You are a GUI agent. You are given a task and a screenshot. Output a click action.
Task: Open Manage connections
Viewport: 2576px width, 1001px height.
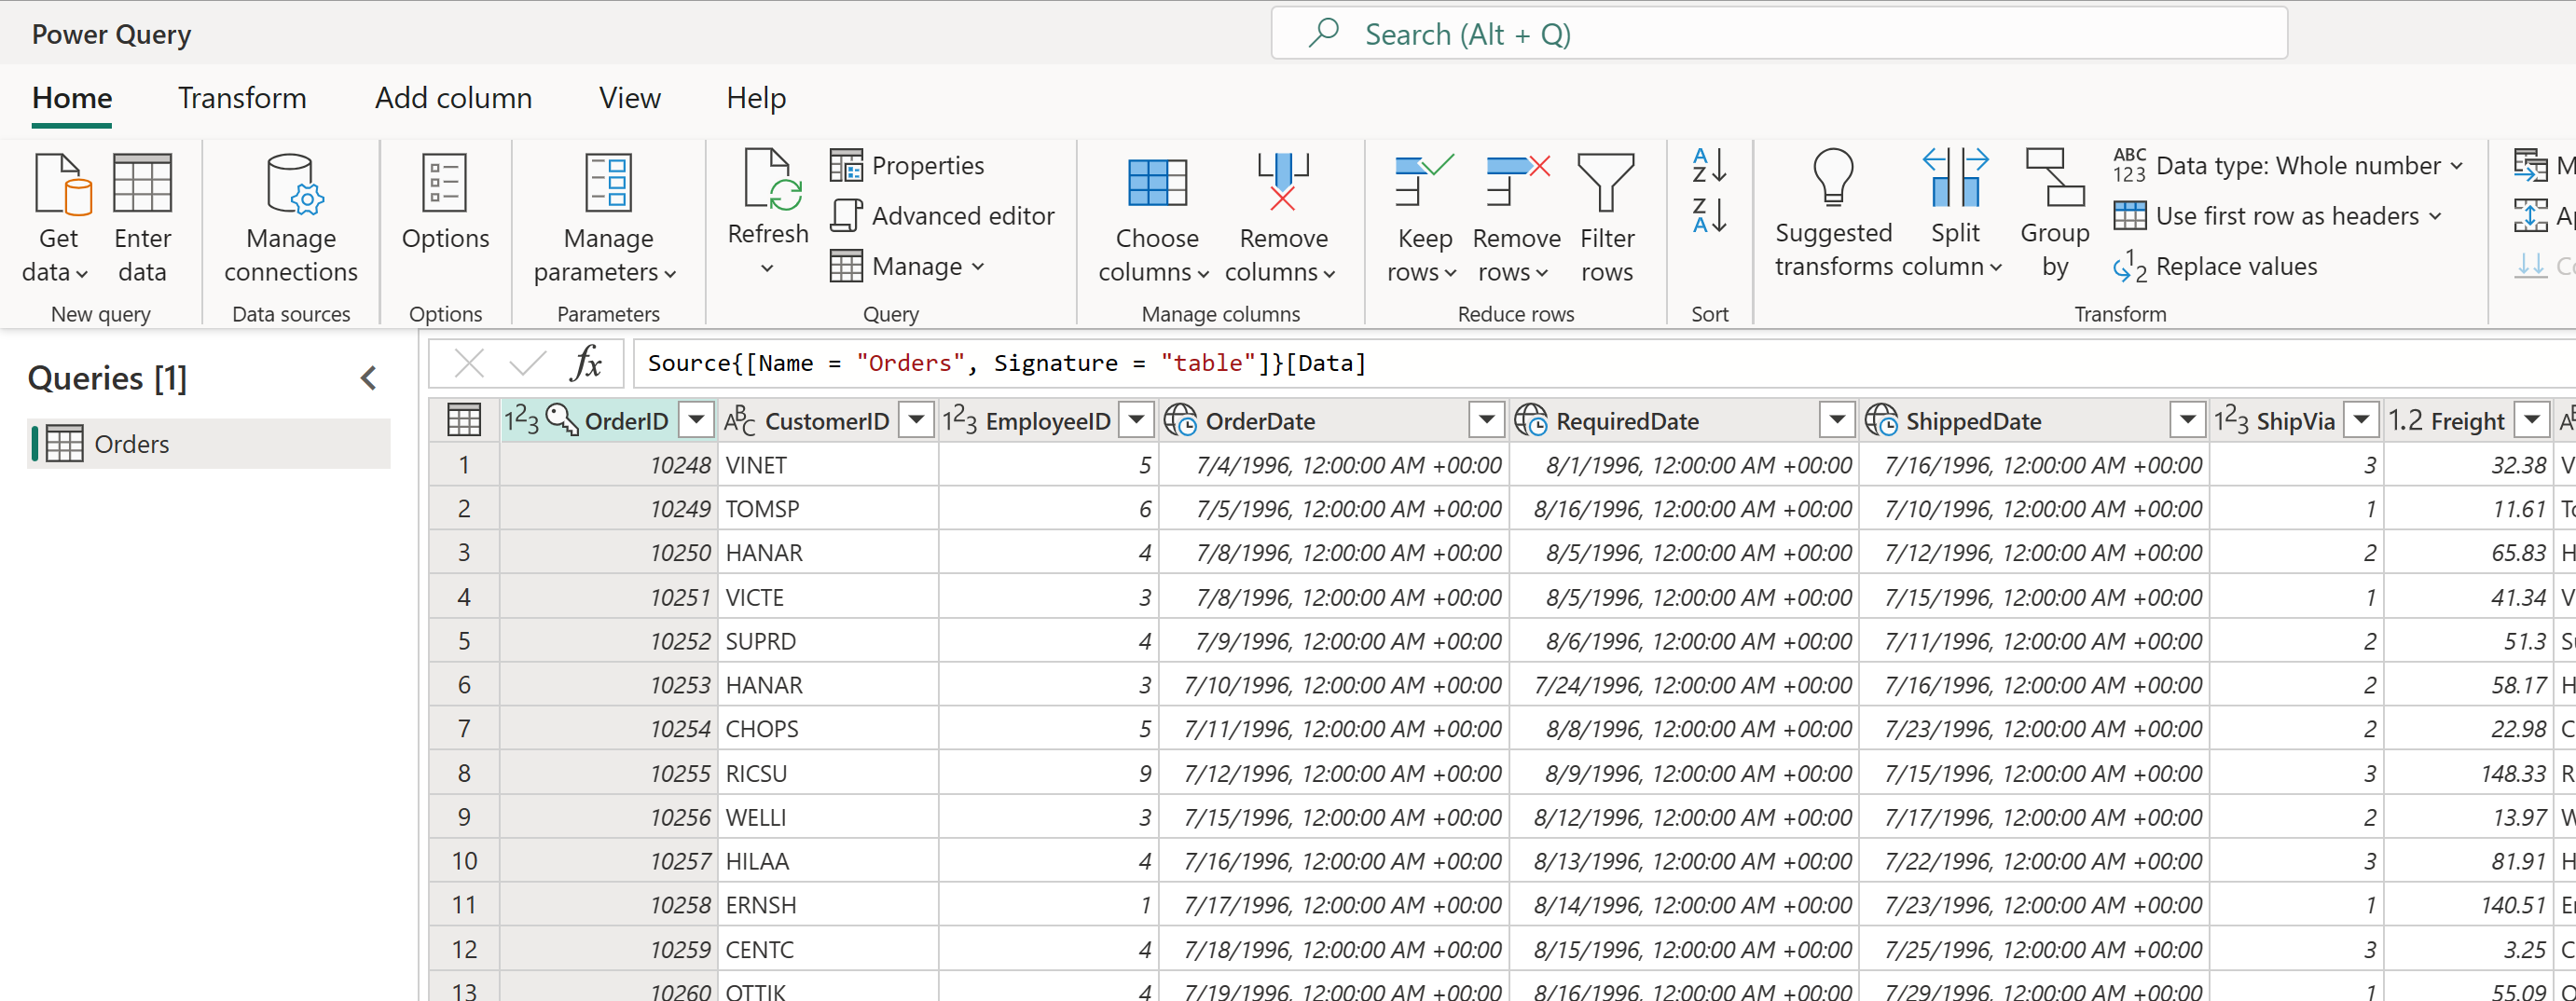click(291, 218)
